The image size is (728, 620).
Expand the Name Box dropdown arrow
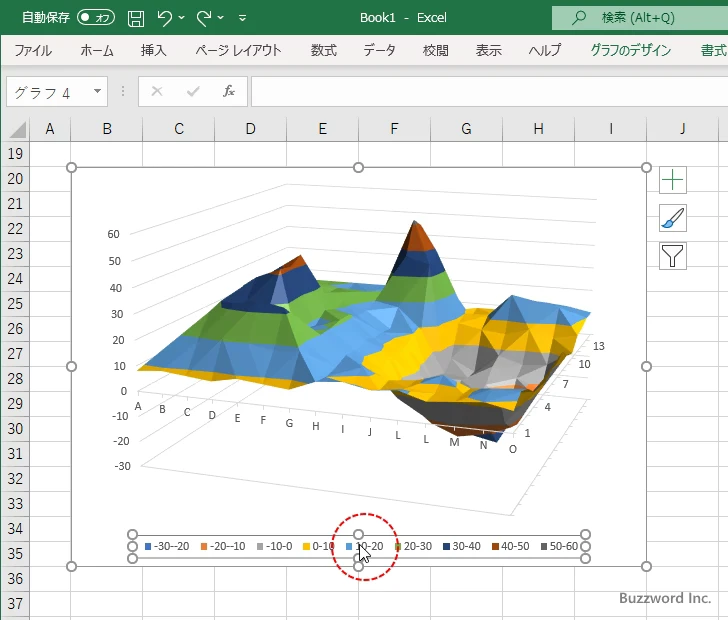click(98, 91)
